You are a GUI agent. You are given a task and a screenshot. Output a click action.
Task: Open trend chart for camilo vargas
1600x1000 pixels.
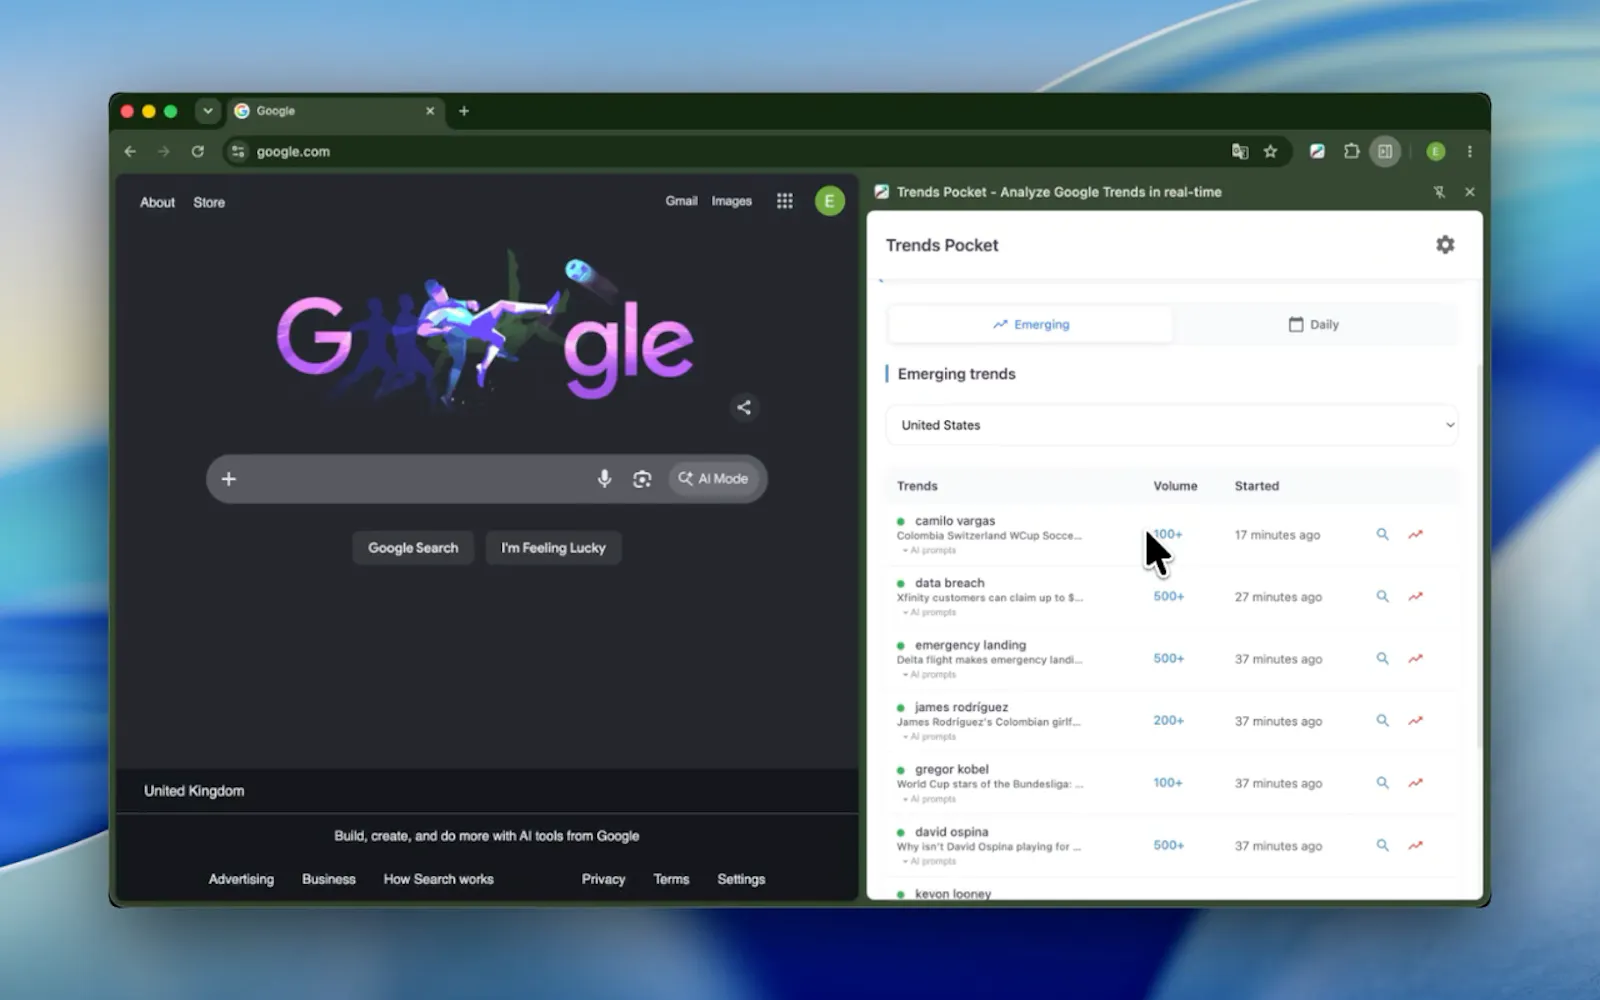(x=1415, y=535)
